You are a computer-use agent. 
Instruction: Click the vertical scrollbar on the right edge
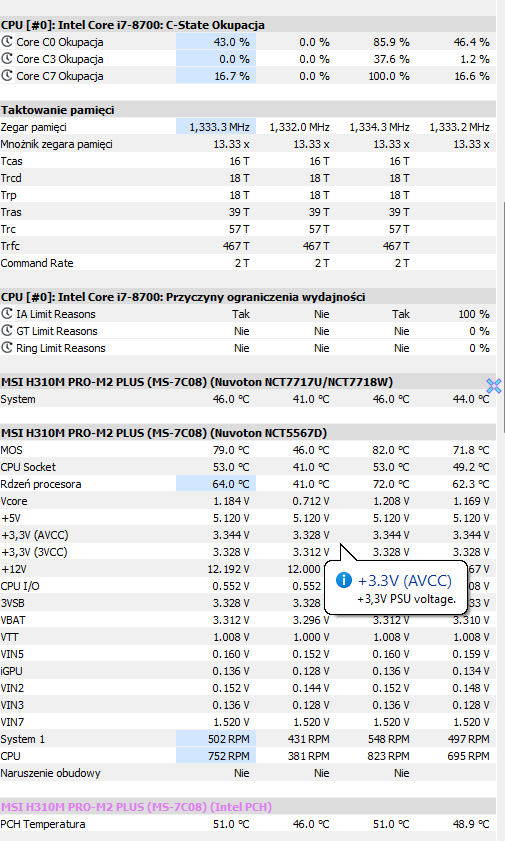(502, 316)
